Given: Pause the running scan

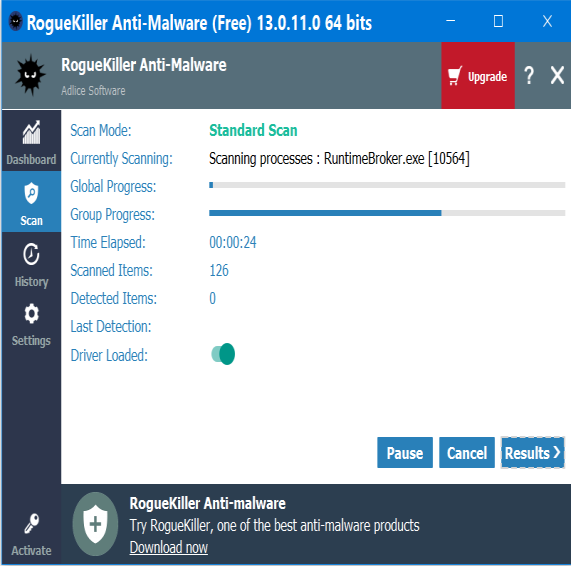Looking at the screenshot, I should 405,453.
